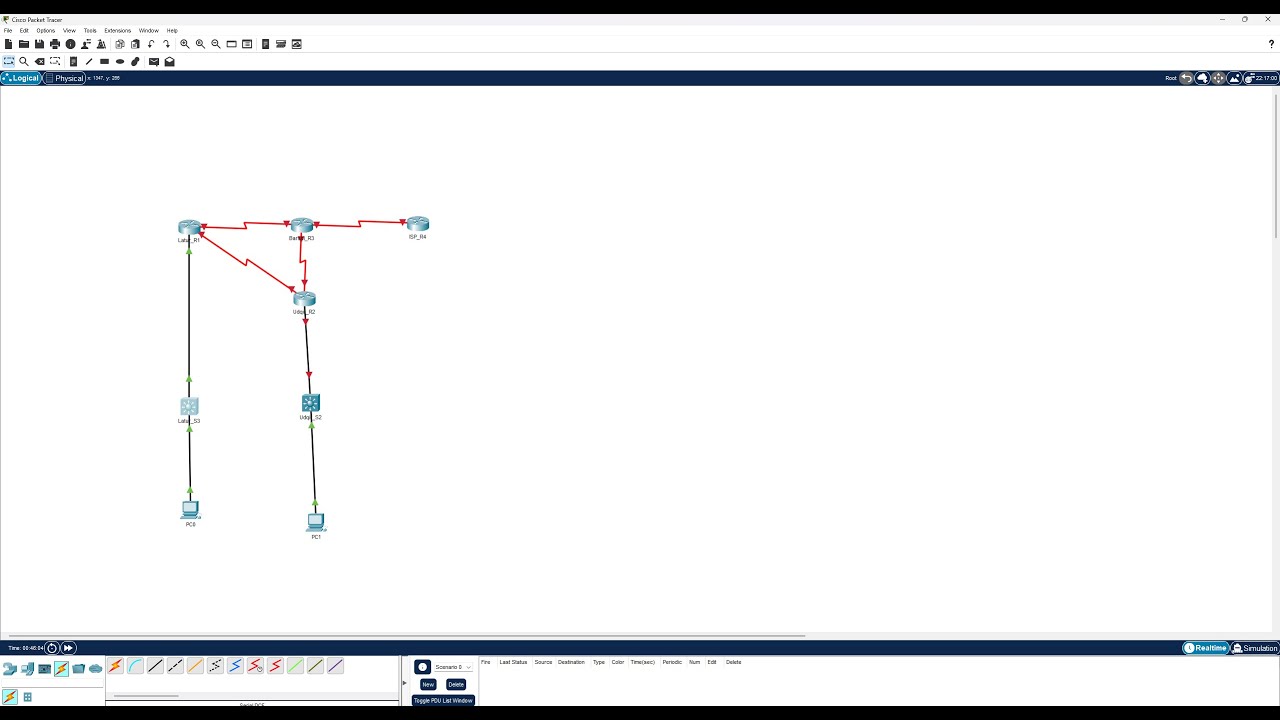Open the Extensions menu
Screen dimensions: 1280x720
(118, 30)
